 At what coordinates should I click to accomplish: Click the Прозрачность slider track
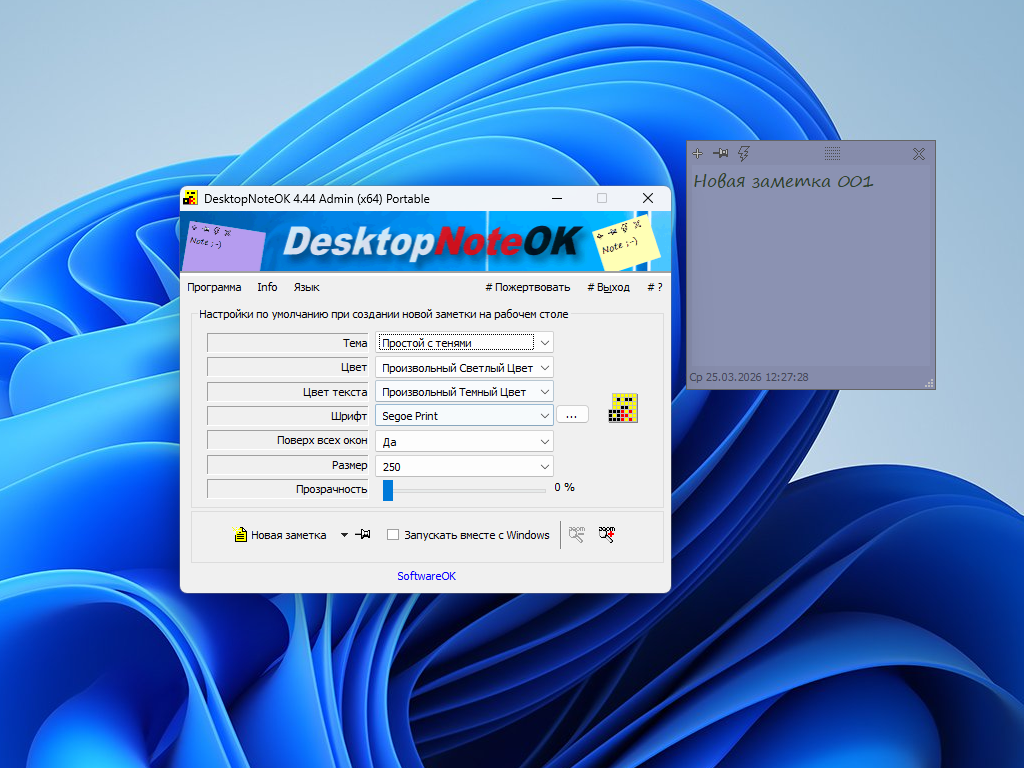[x=465, y=489]
